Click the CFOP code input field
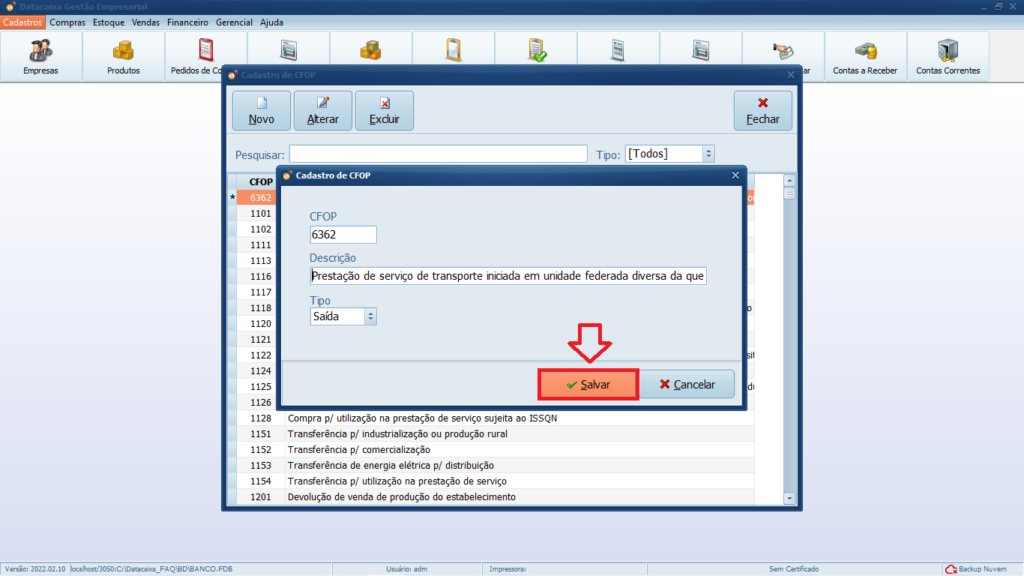Viewport: 1024px width, 576px height. (343, 234)
